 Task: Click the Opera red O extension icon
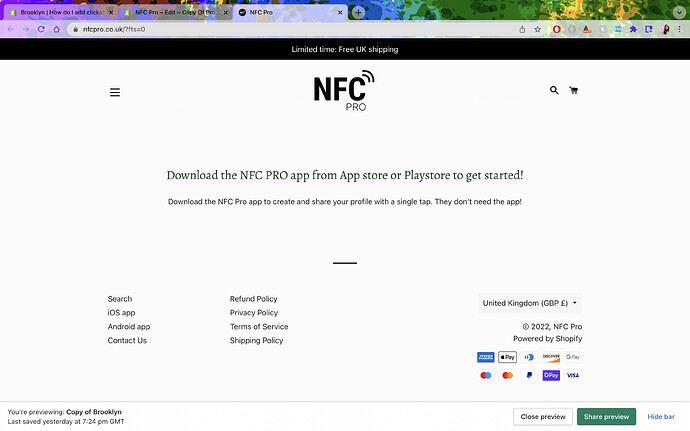[x=557, y=29]
